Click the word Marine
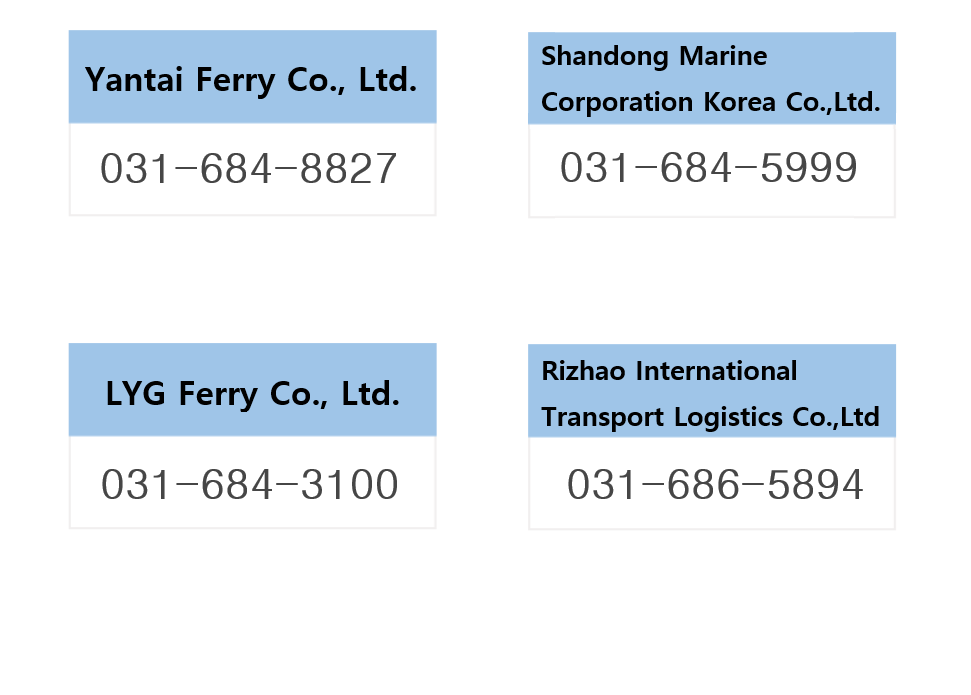 tap(723, 56)
